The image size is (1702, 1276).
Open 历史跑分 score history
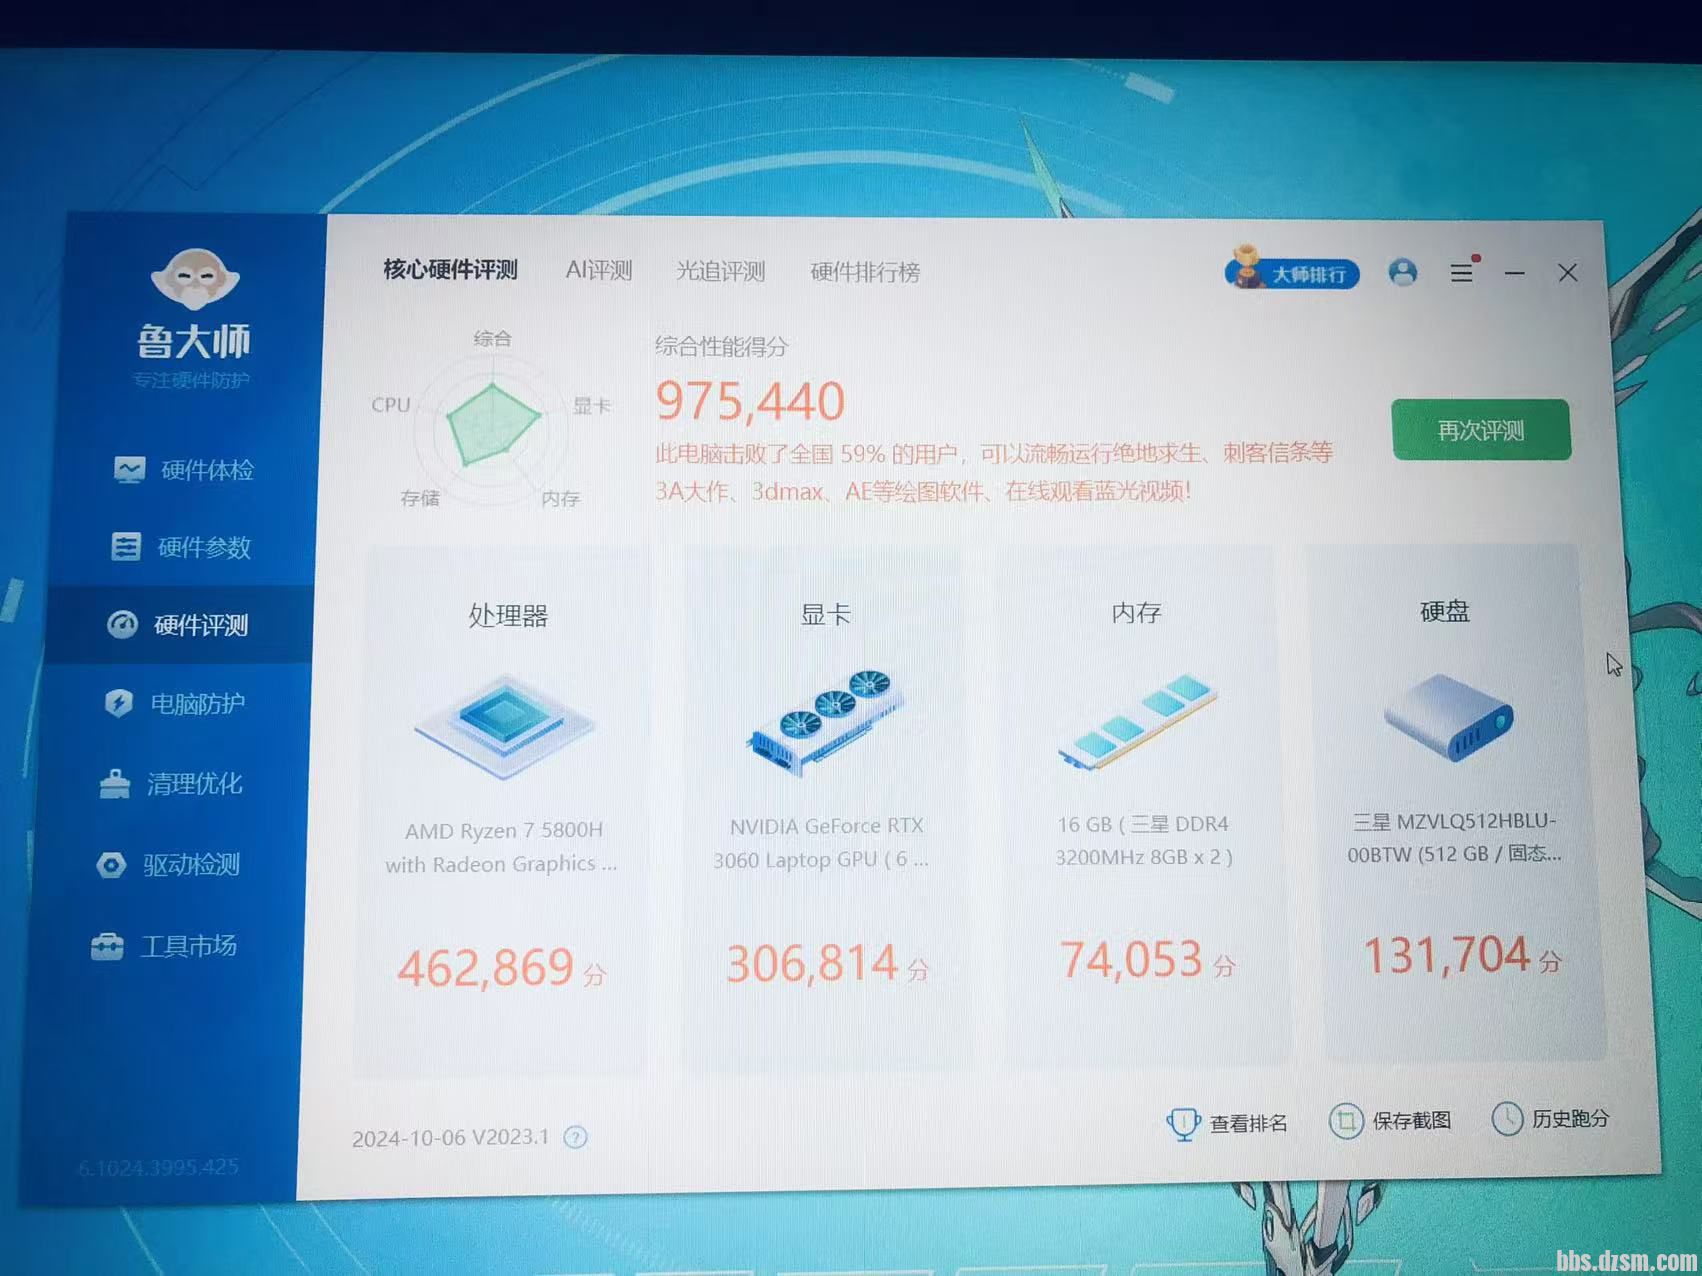coord(1551,1119)
